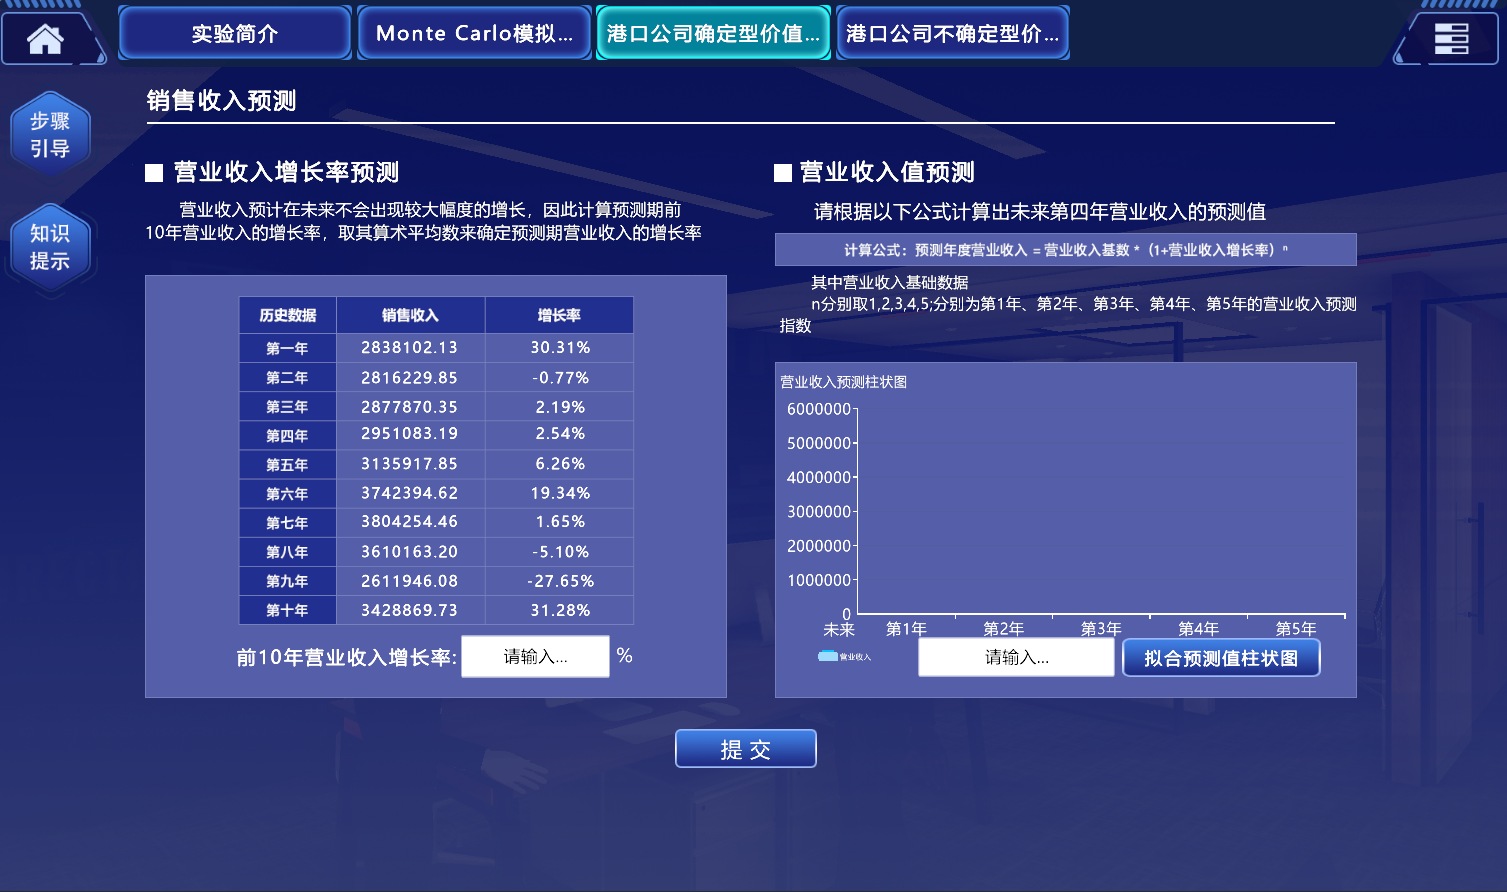Click the 销售收入 column header

(x=410, y=315)
